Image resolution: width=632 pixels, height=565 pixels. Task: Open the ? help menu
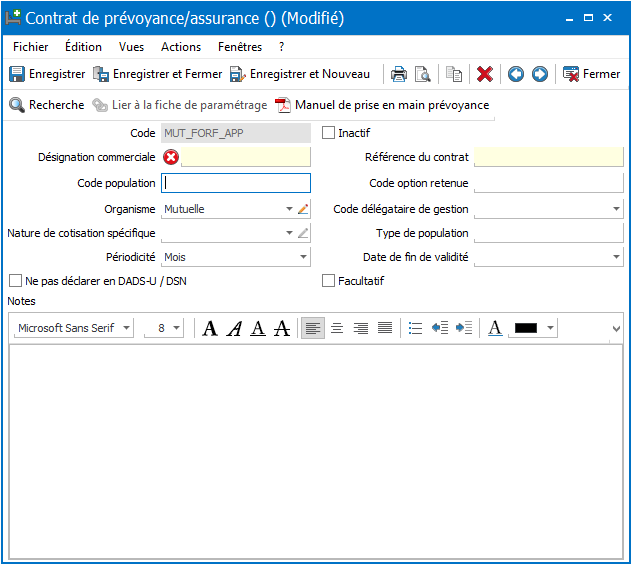point(281,47)
